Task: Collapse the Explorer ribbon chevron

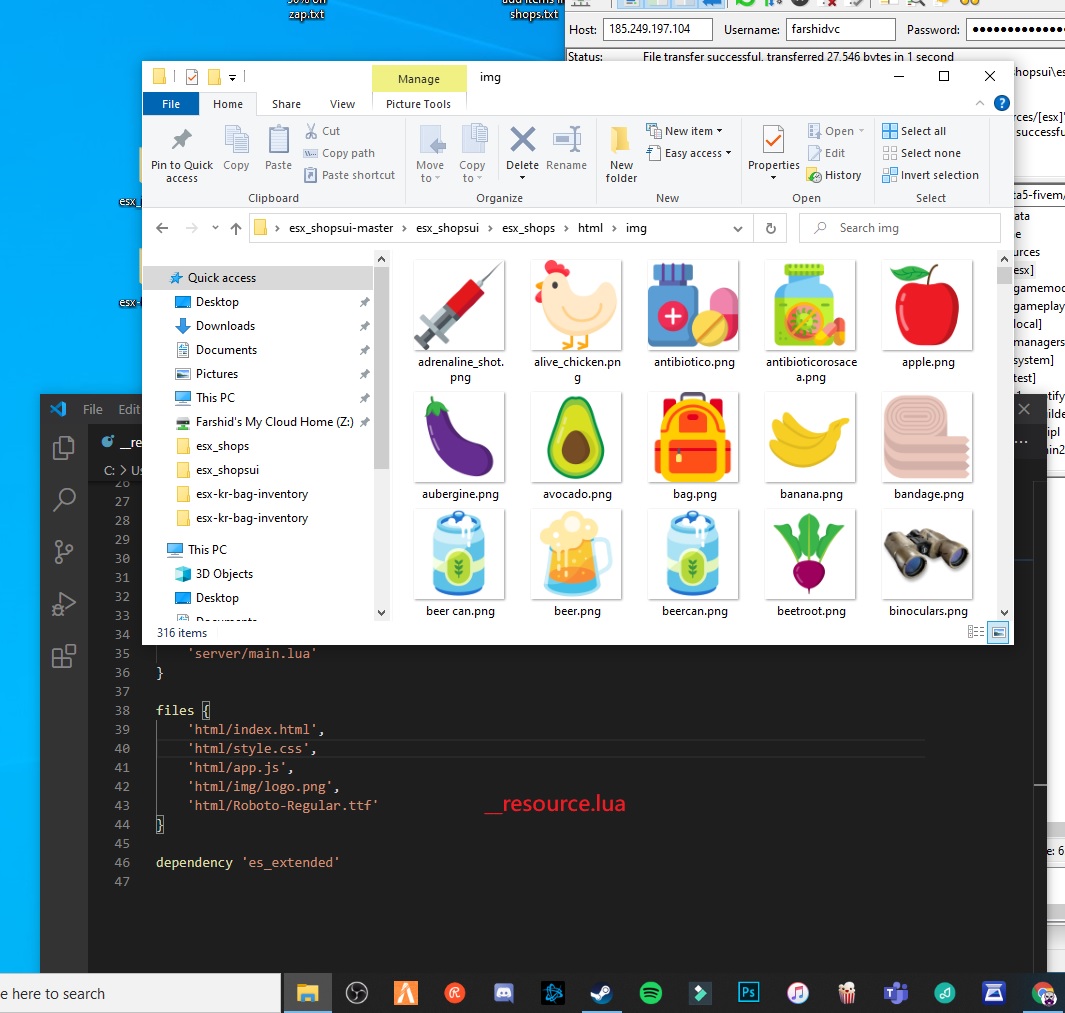Action: point(979,103)
